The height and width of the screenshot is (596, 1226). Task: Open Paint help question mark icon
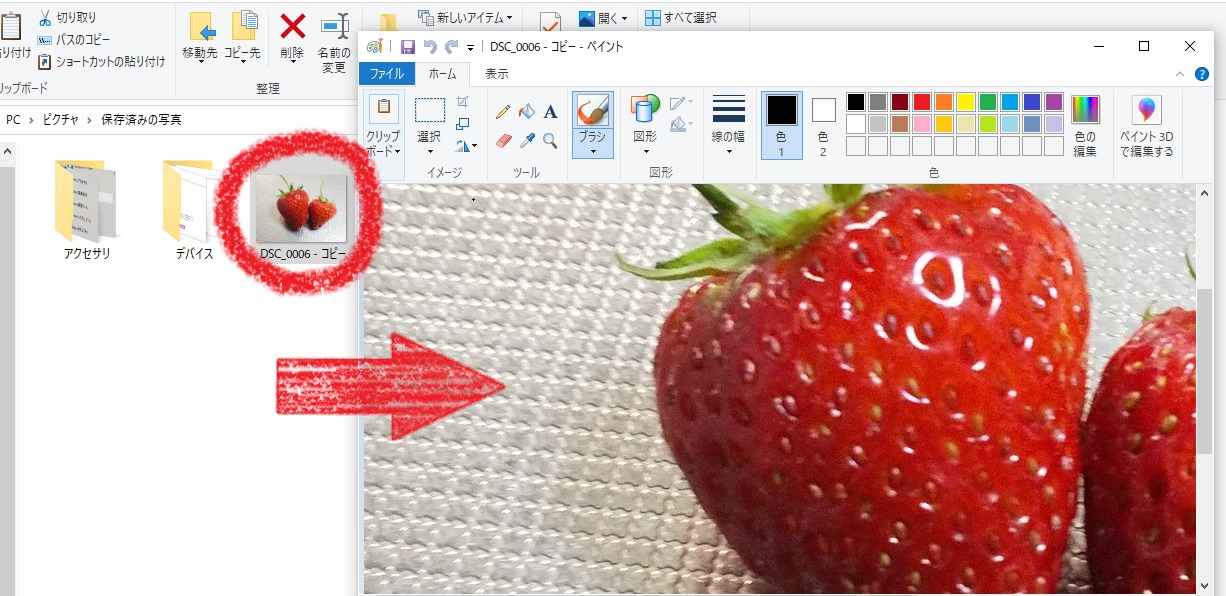pyautogui.click(x=1202, y=74)
